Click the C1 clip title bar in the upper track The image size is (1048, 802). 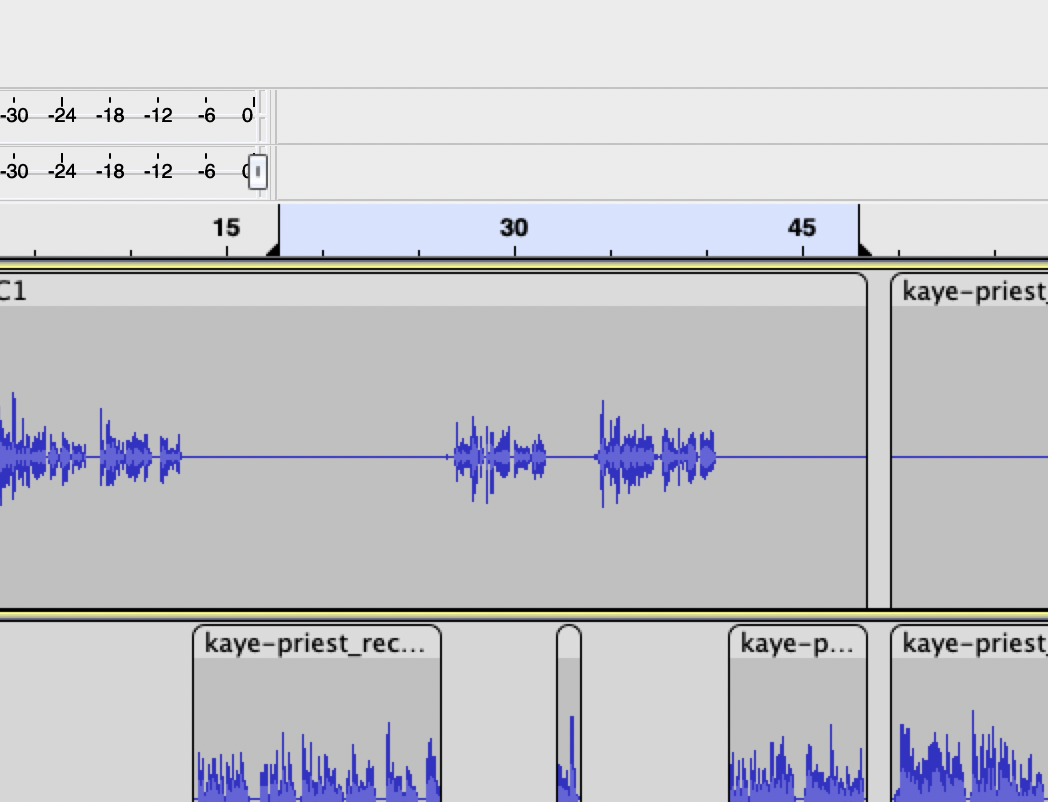coord(432,291)
